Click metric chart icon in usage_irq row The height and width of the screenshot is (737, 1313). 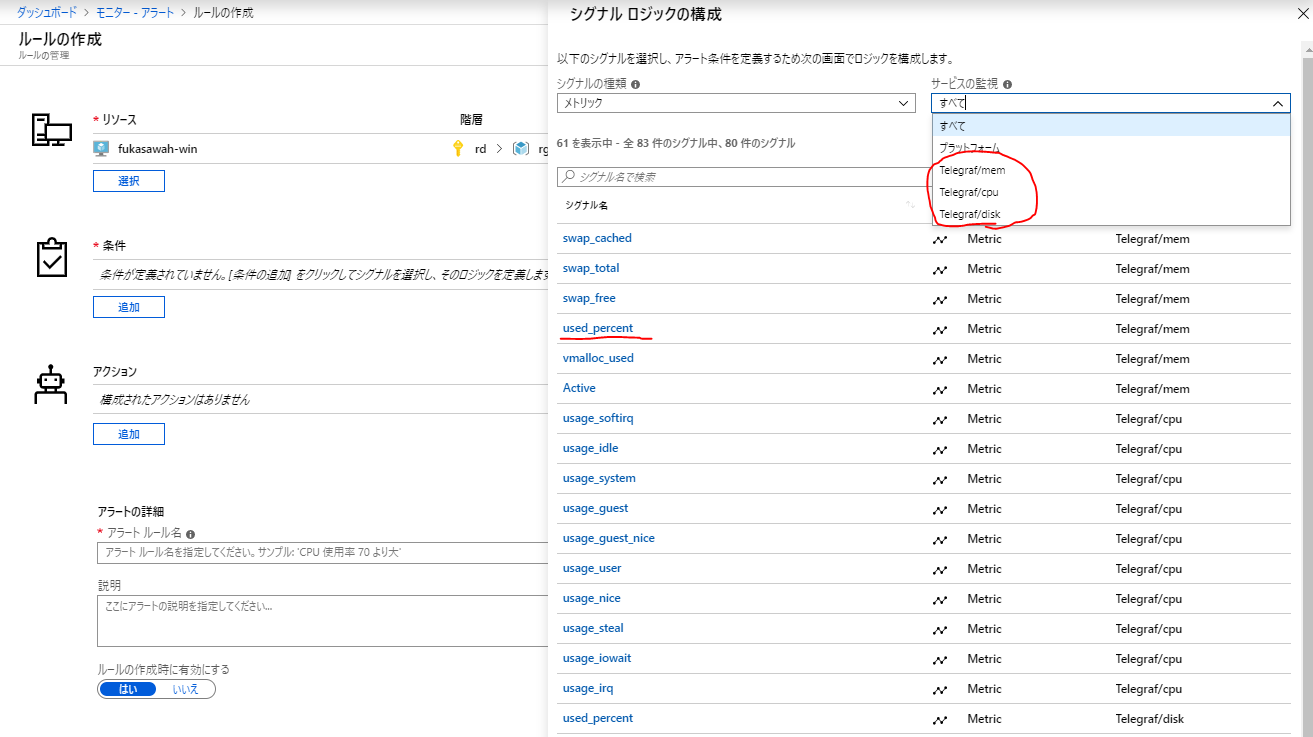click(940, 689)
